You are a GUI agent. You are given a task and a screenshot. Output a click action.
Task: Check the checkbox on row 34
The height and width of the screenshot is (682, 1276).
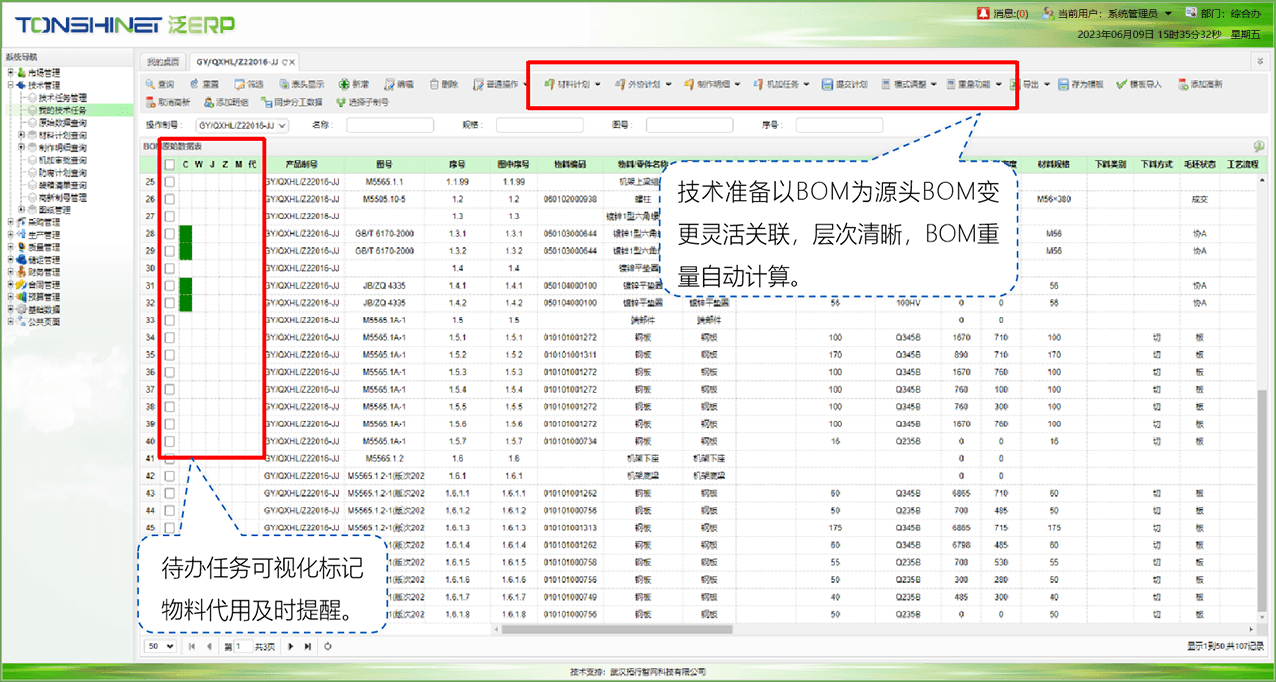pyautogui.click(x=170, y=338)
